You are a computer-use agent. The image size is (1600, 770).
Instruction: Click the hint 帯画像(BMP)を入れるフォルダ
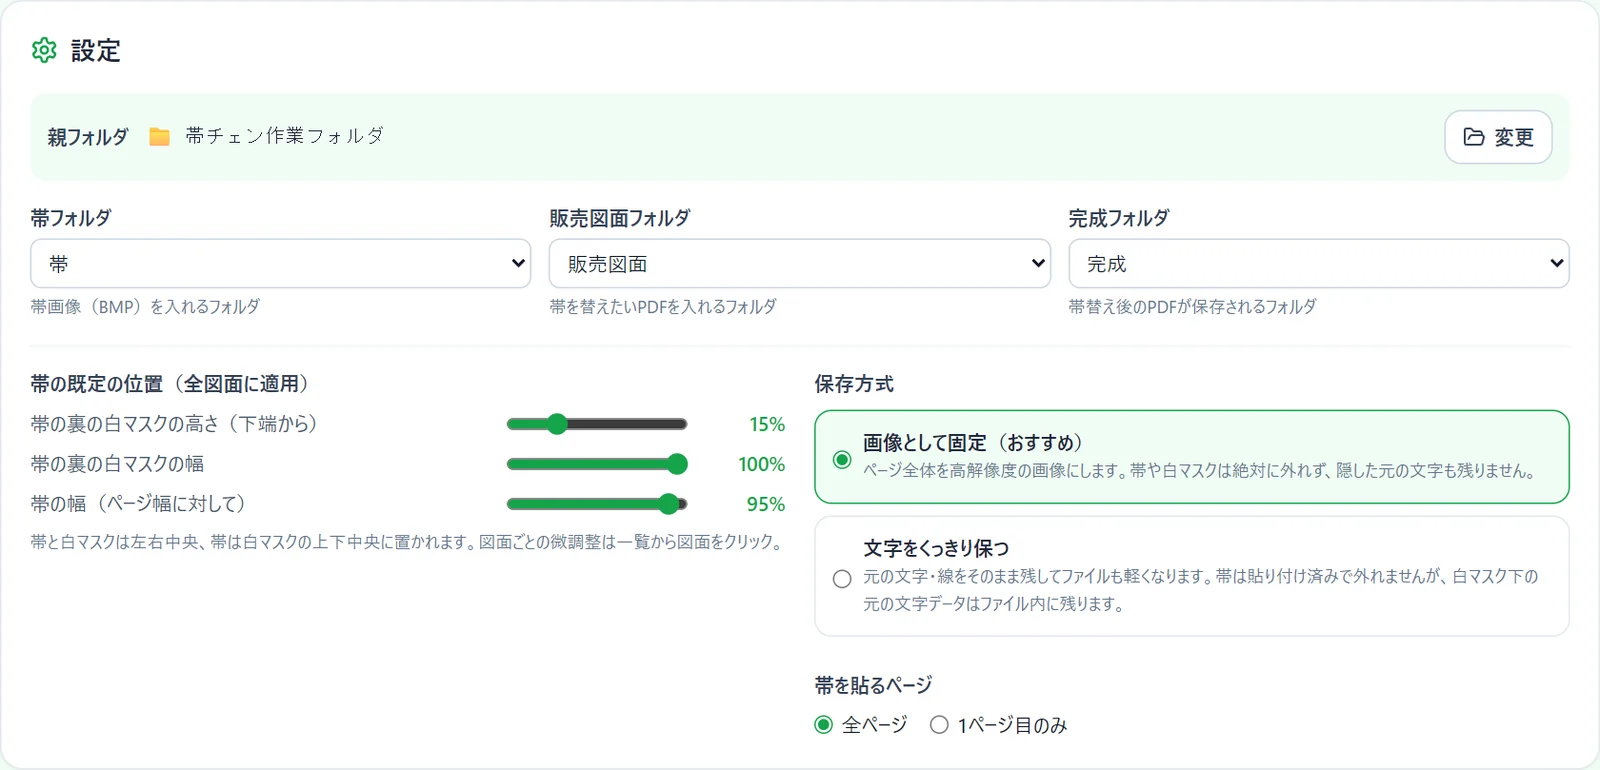[x=145, y=307]
